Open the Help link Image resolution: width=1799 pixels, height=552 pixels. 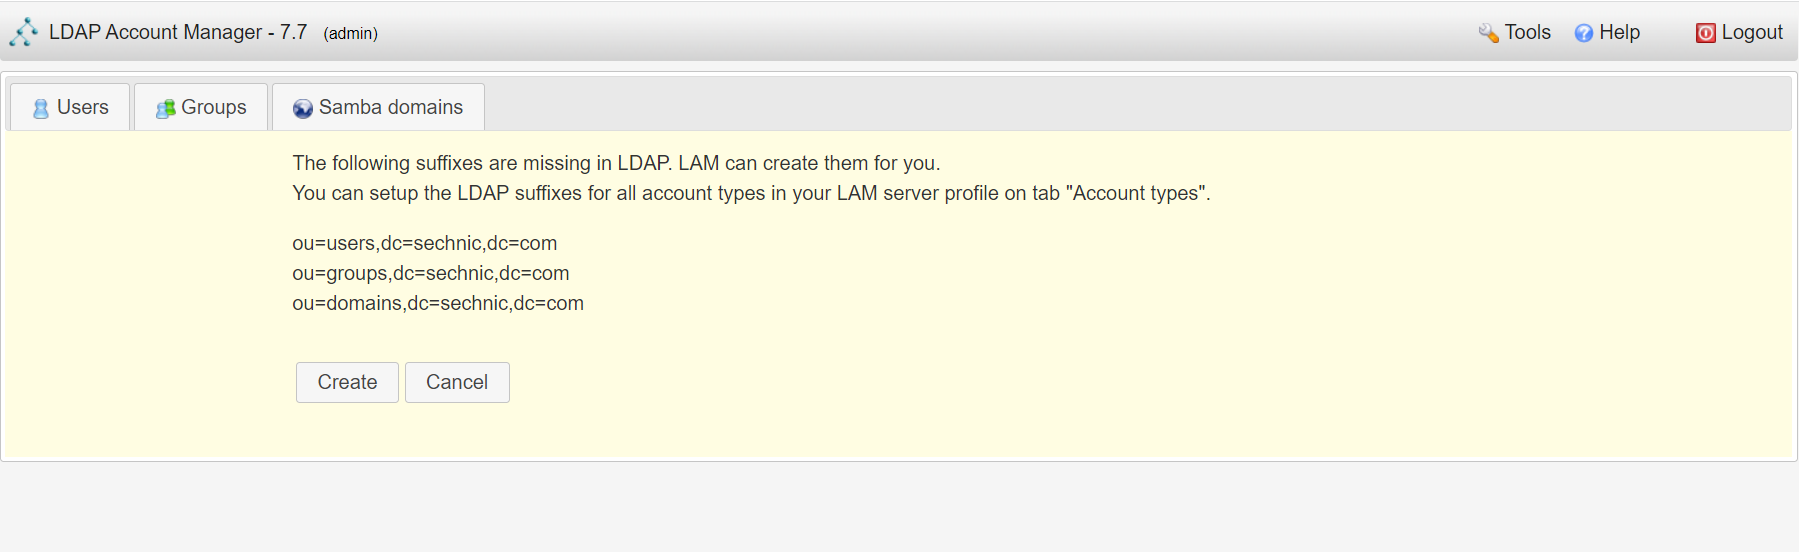[x=1607, y=32]
